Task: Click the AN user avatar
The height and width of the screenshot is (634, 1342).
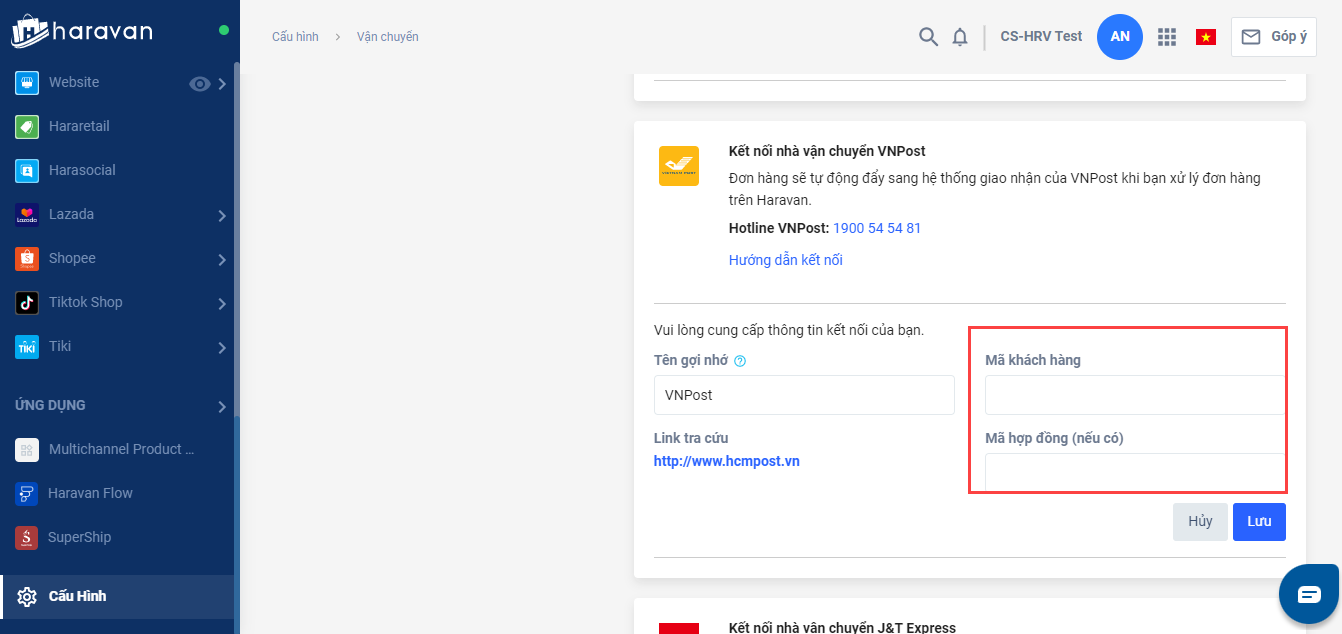Action: [x=1120, y=37]
